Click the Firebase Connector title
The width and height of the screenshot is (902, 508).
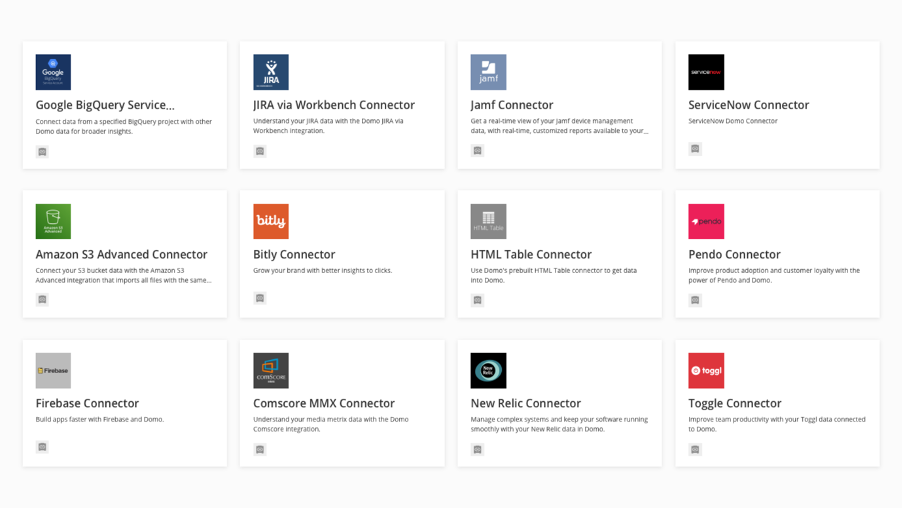pyautogui.click(x=87, y=403)
